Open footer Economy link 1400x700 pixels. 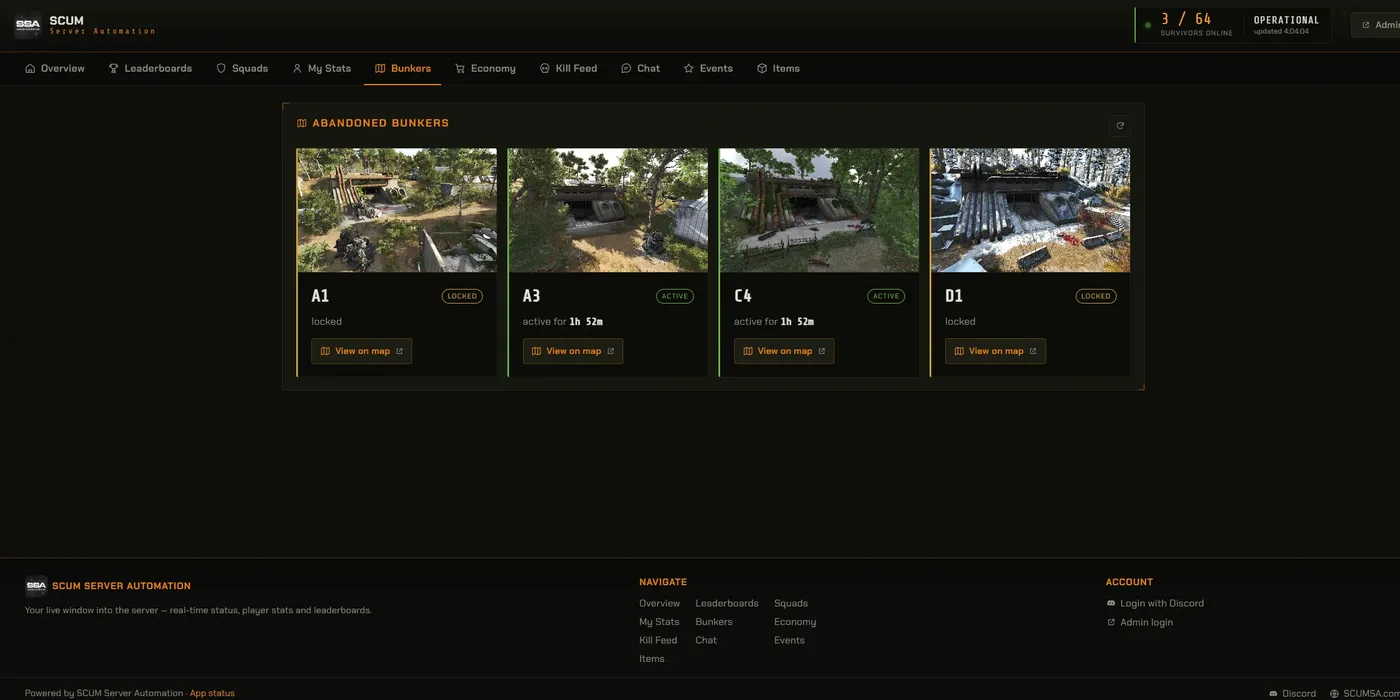[x=795, y=622]
